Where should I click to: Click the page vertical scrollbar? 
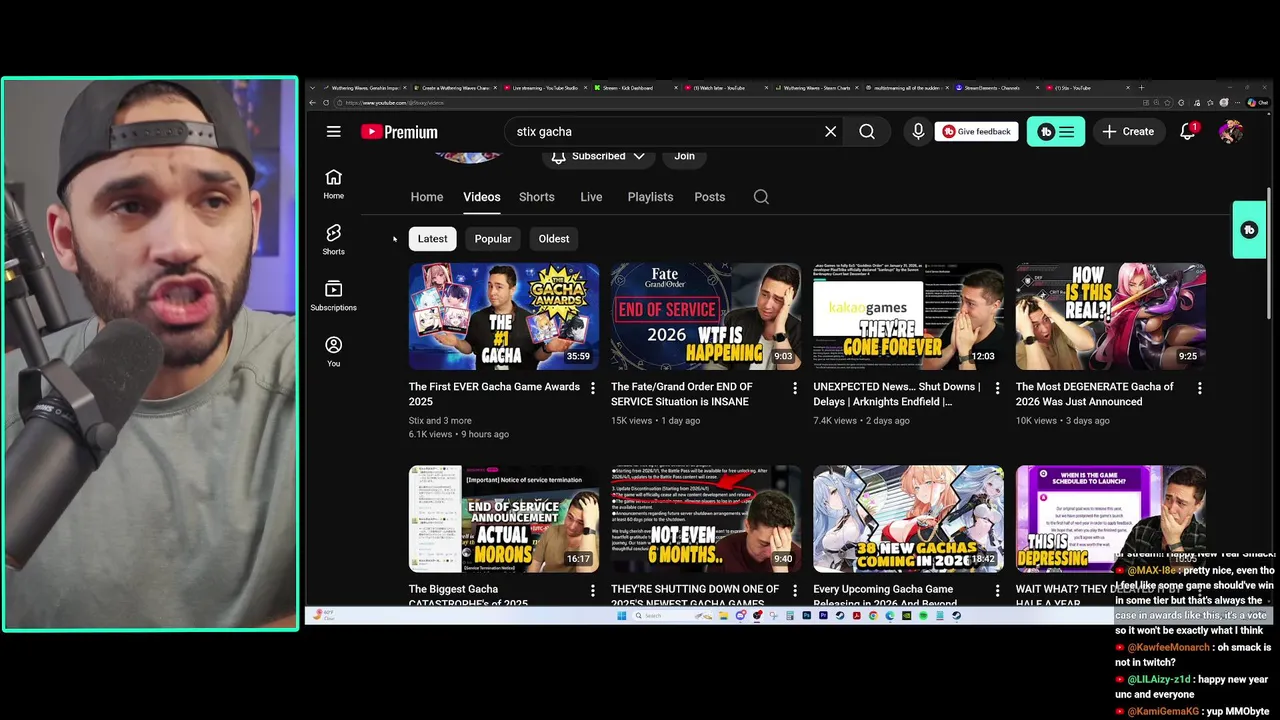point(1270,255)
